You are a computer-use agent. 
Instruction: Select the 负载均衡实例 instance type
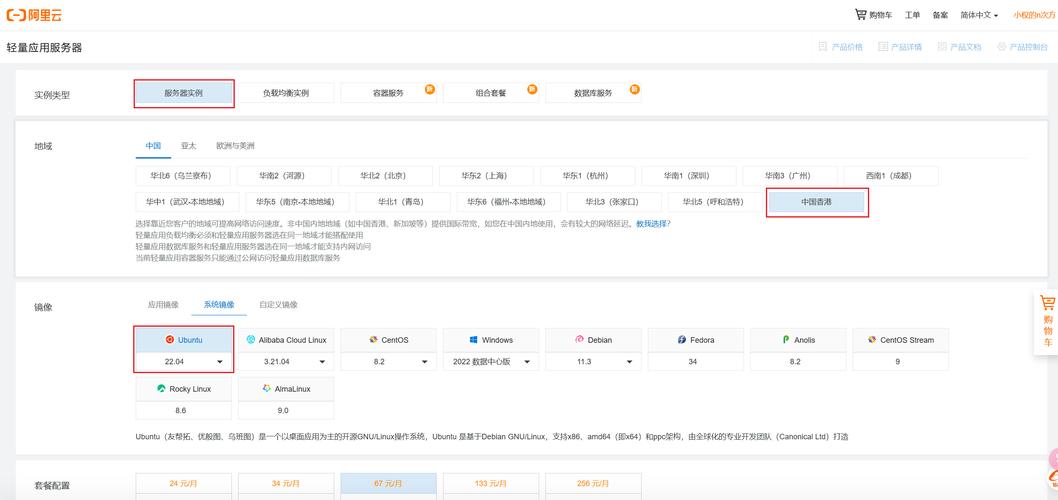click(285, 93)
